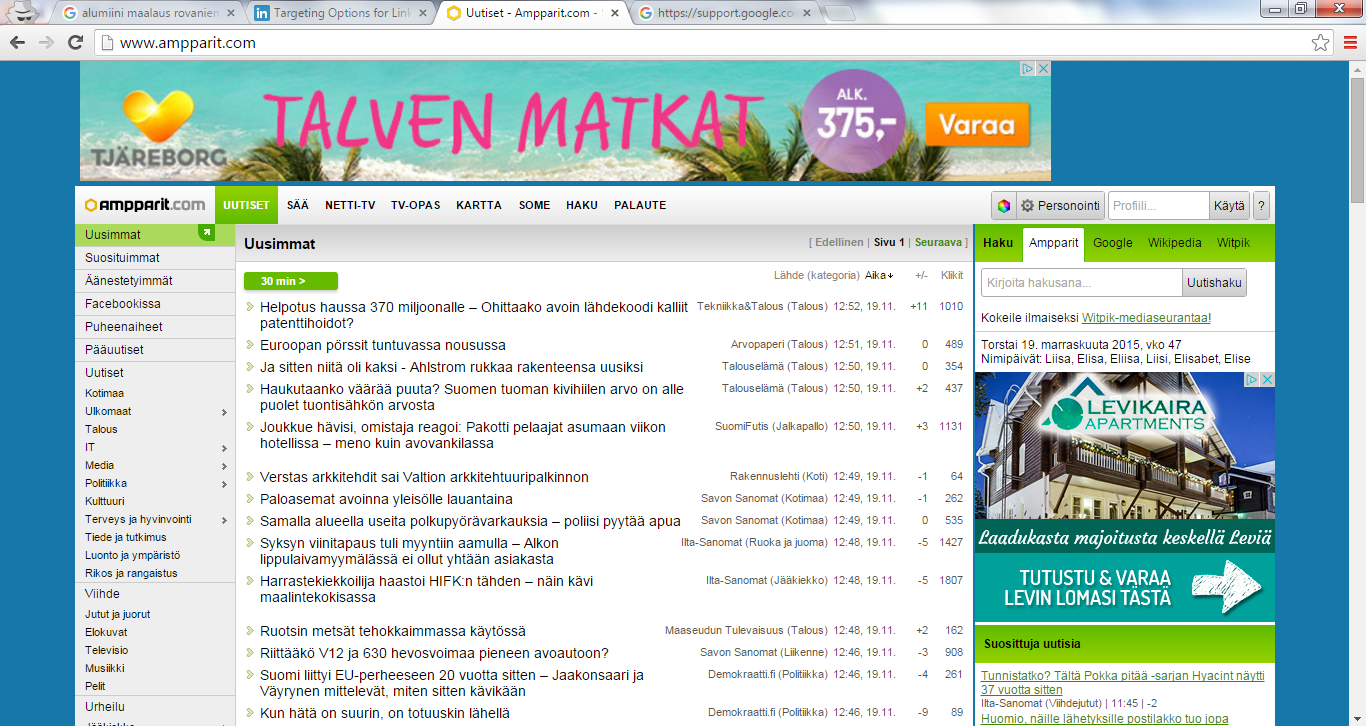Click the Profiili input field
1366x726 pixels.
pos(1159,206)
